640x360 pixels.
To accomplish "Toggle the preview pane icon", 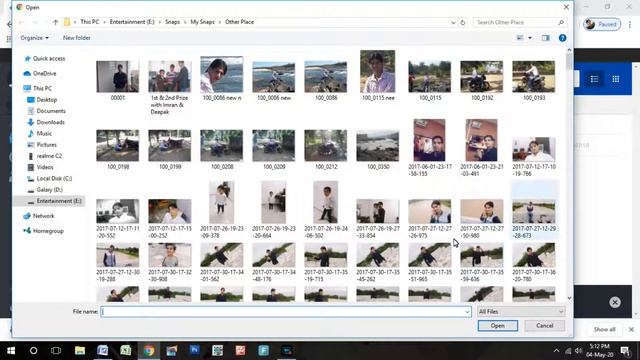I will [x=545, y=38].
